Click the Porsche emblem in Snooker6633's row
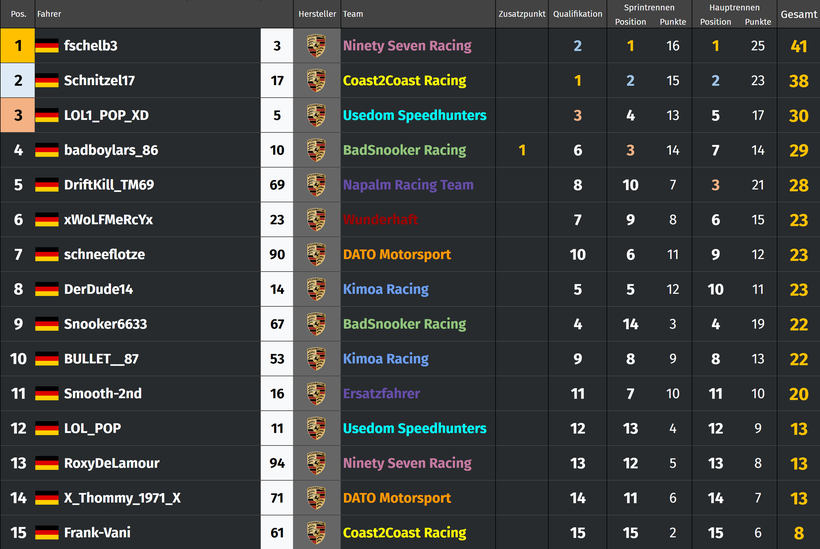 [x=316, y=324]
